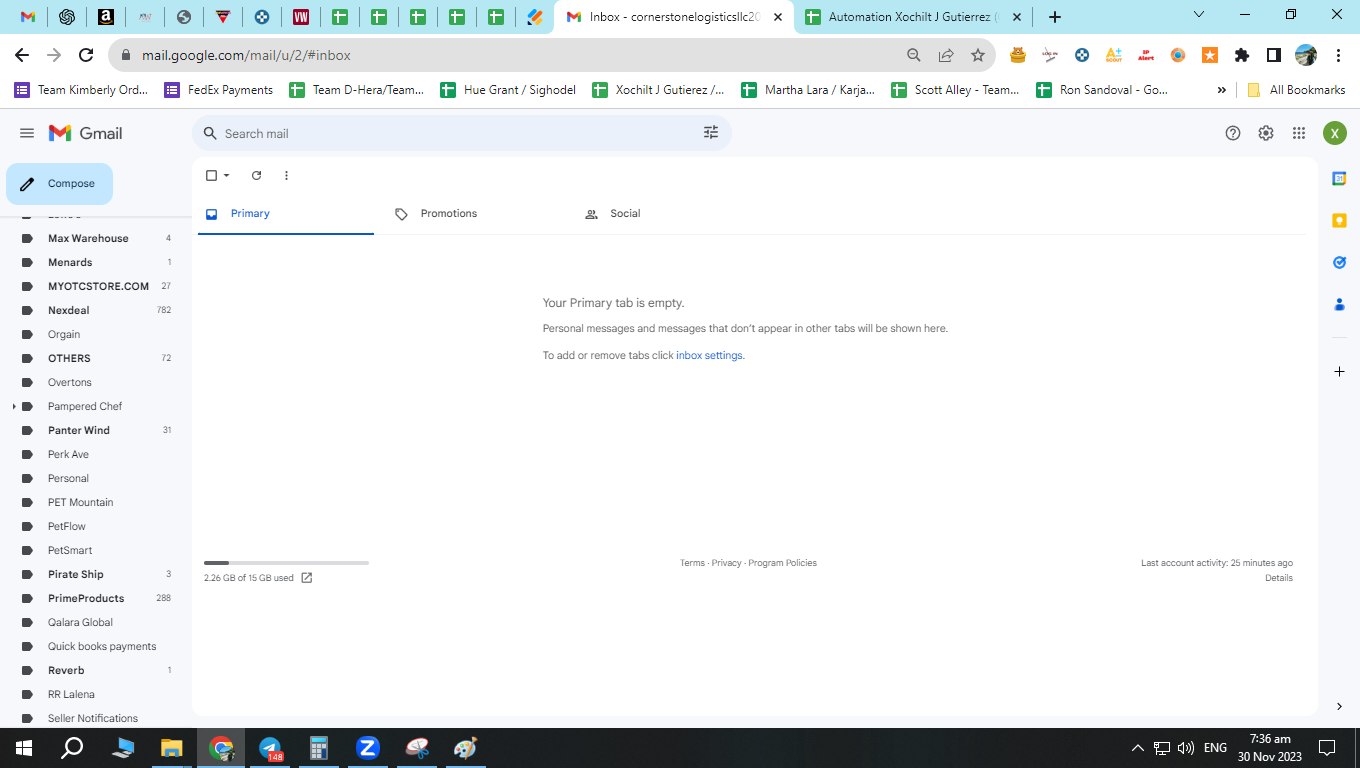
Task: Open the Windows Start menu
Action: 24,748
